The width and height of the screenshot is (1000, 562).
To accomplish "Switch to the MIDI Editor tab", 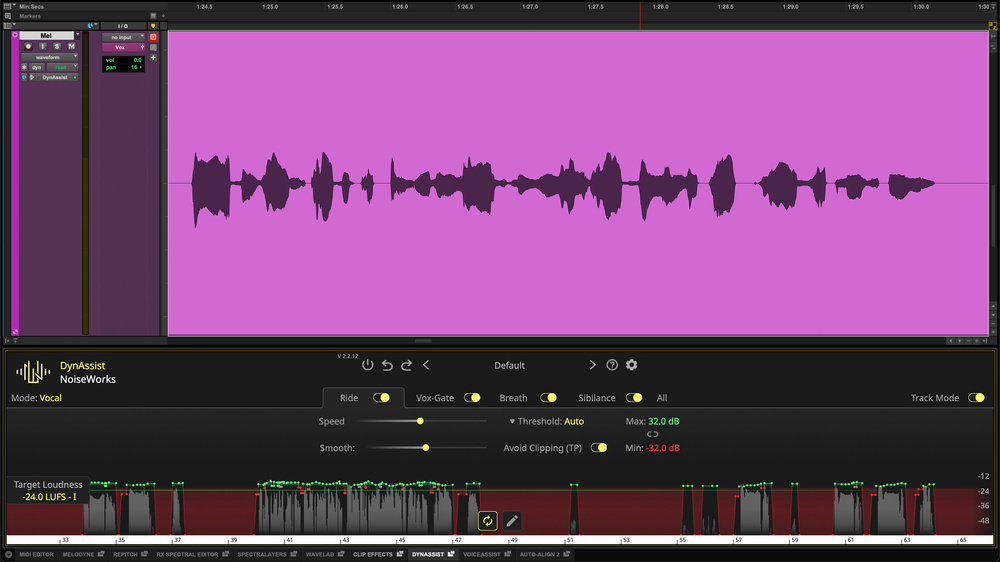I will point(36,554).
